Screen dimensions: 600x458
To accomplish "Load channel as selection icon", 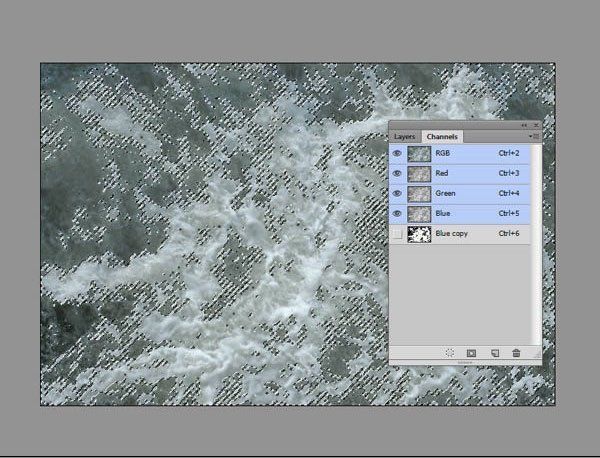I will (x=450, y=353).
